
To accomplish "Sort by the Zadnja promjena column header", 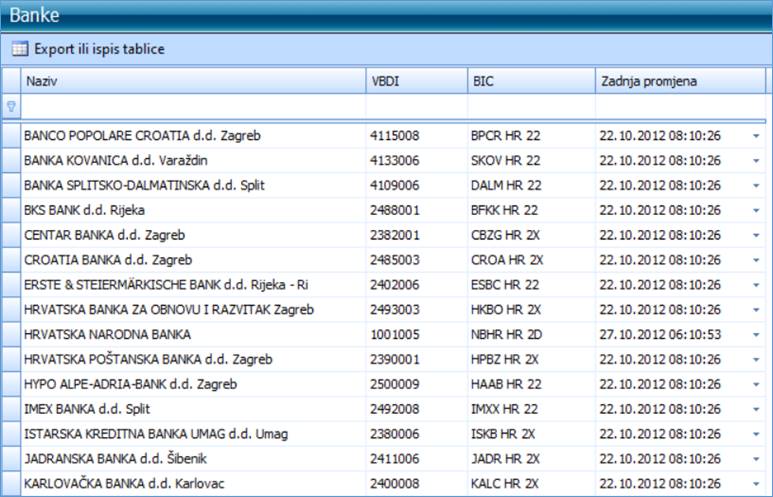I will point(680,81).
